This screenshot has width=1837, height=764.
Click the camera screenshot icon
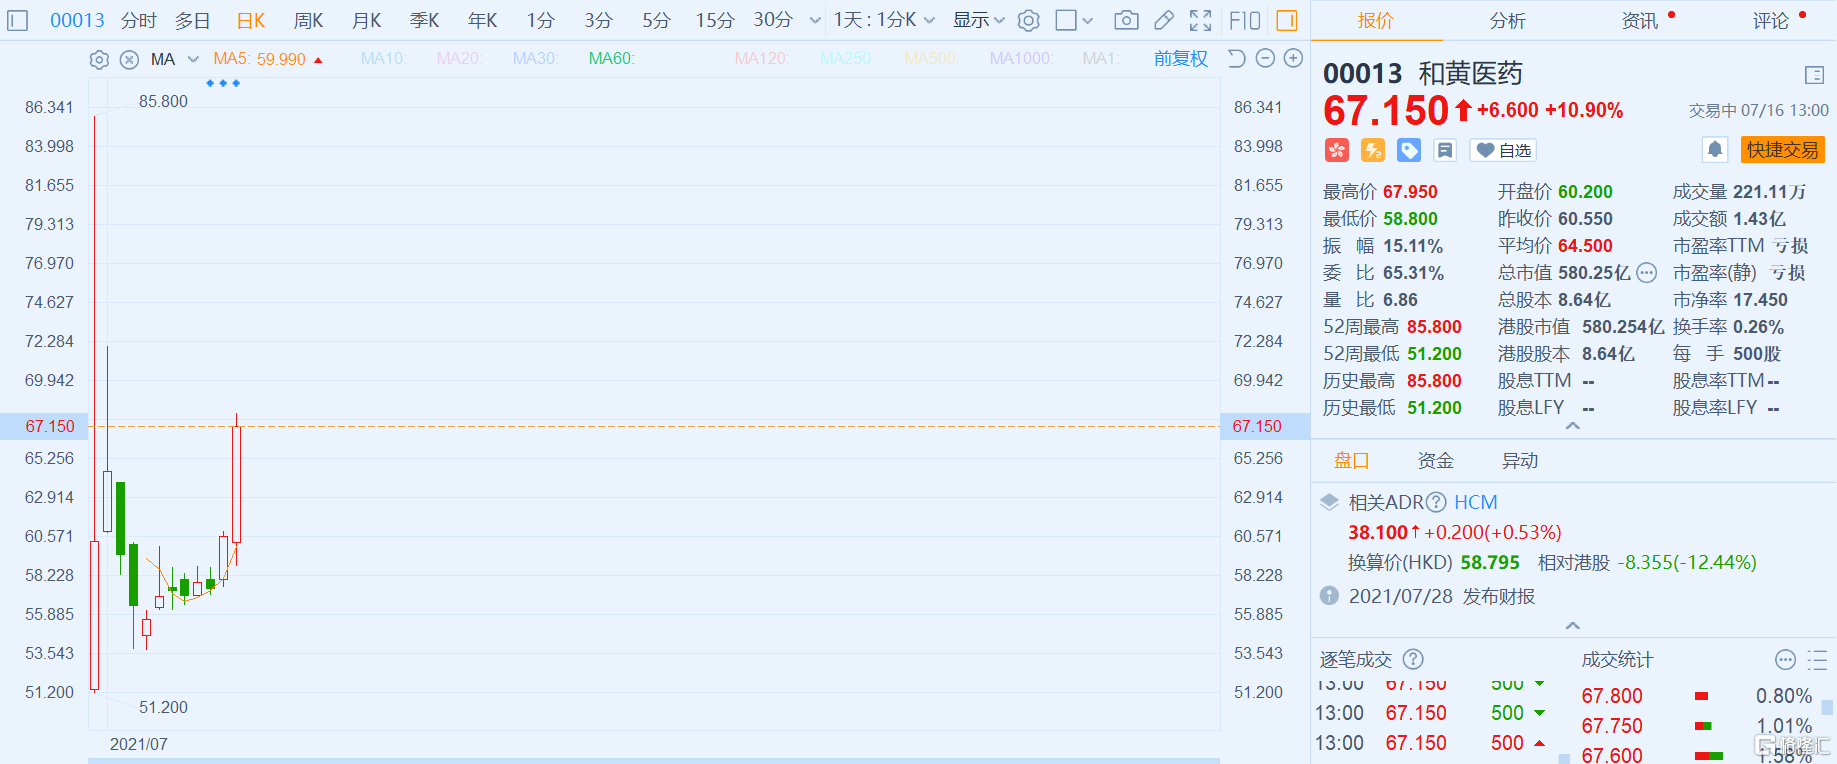[x=1126, y=20]
